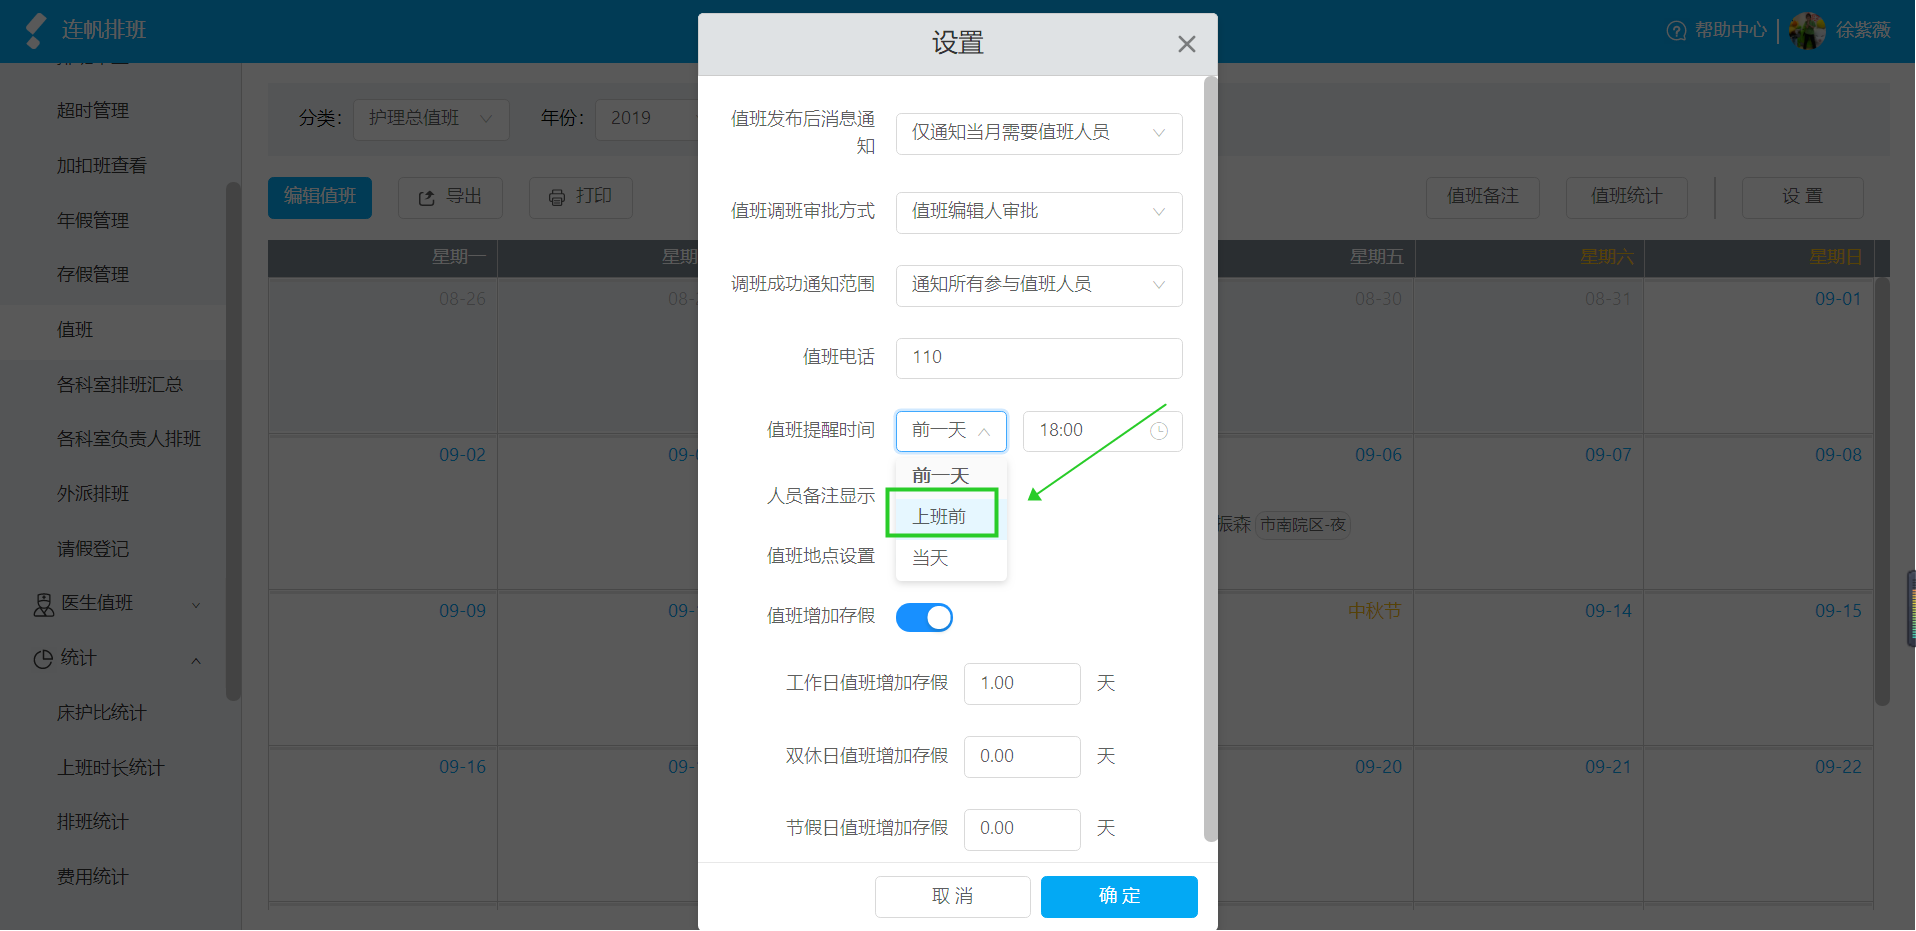
Task: Click the 09-22 calendar date
Action: 1838,767
